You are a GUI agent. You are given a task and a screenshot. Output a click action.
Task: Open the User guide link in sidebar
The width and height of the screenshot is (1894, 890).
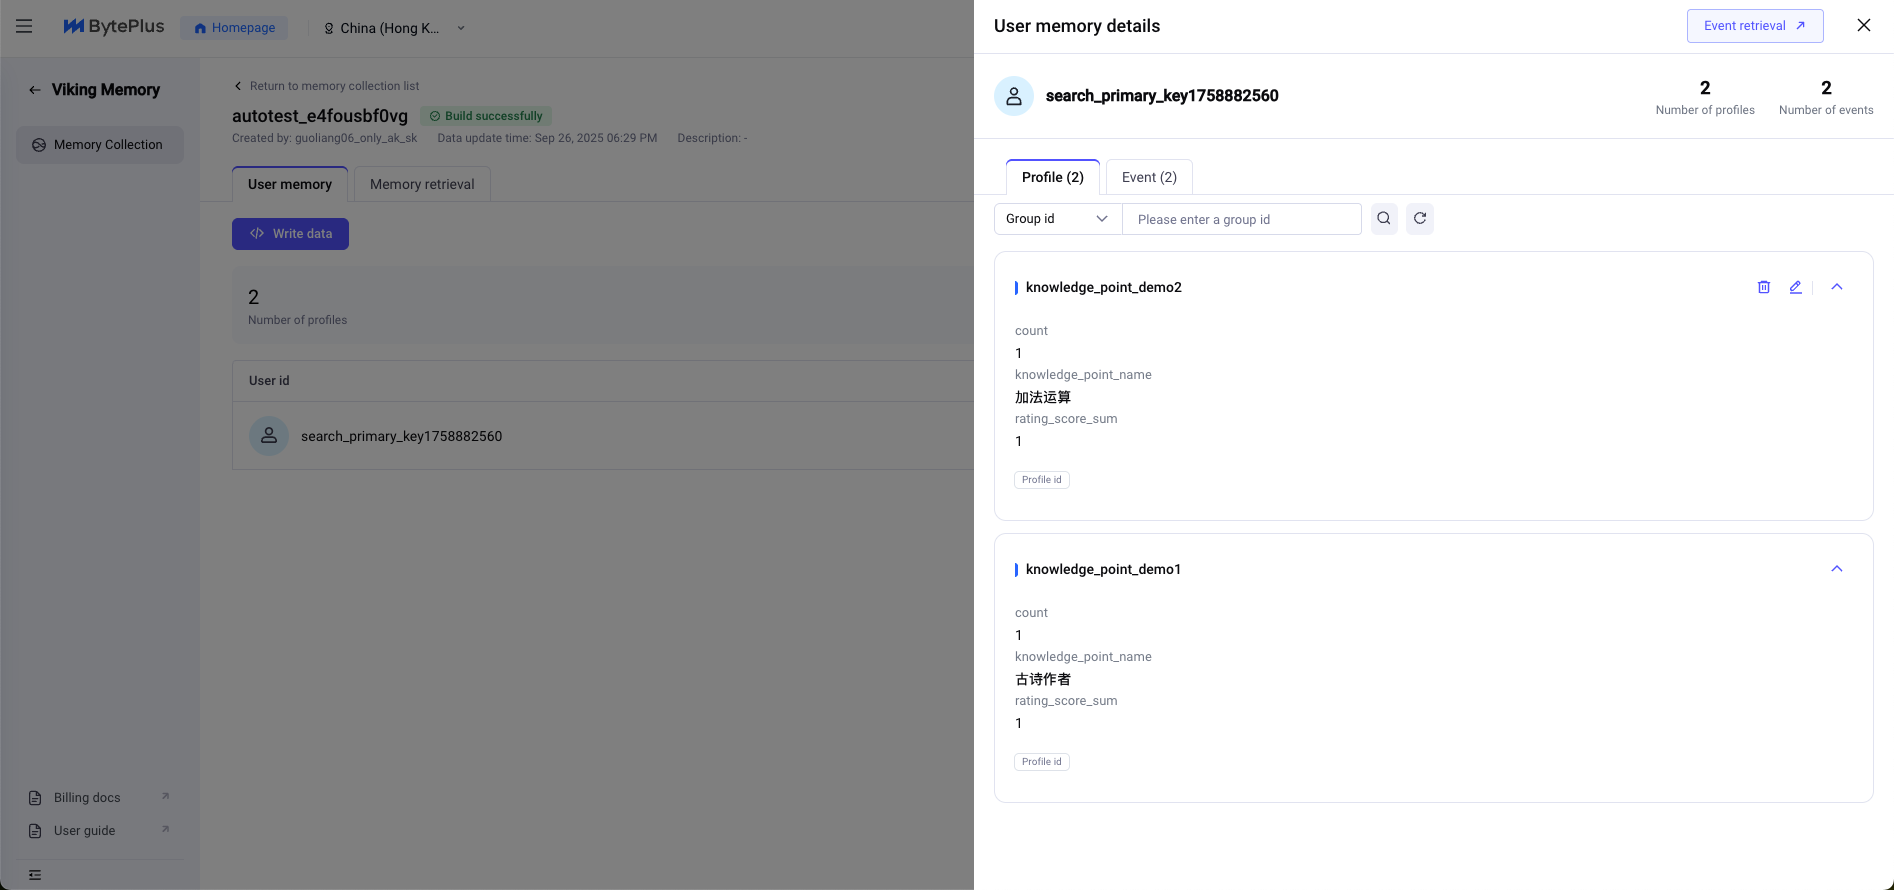[x=85, y=831]
